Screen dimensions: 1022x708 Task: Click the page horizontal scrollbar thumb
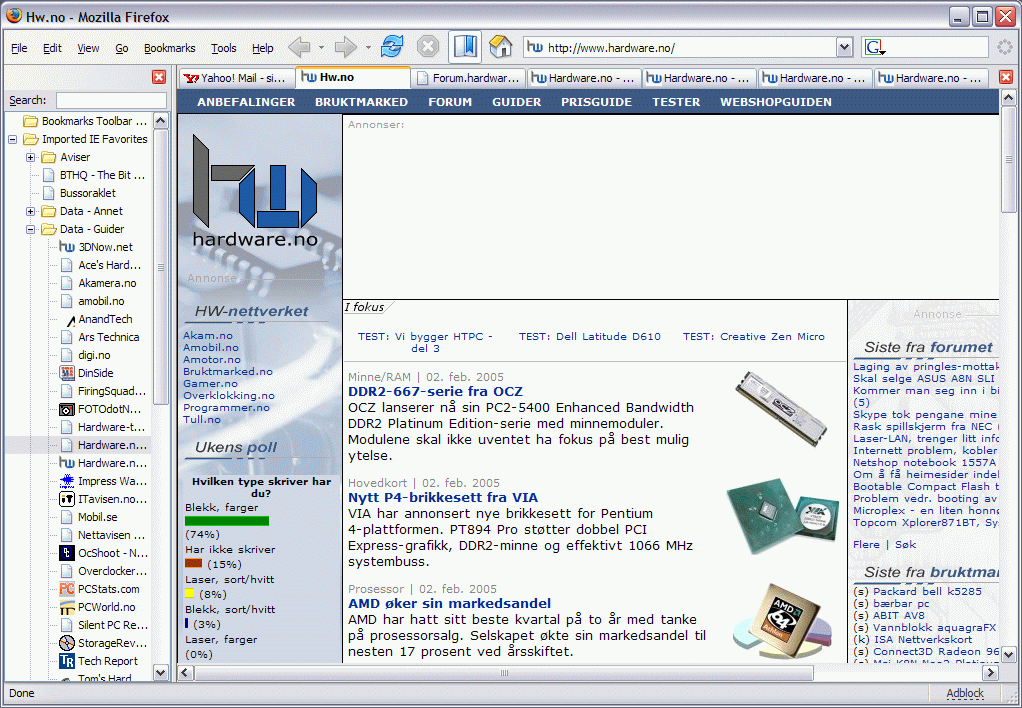click(x=504, y=673)
